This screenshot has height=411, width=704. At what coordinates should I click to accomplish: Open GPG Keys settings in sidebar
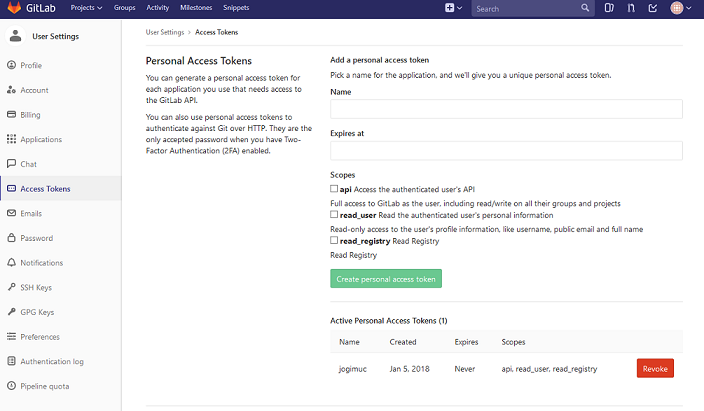pyautogui.click(x=37, y=312)
